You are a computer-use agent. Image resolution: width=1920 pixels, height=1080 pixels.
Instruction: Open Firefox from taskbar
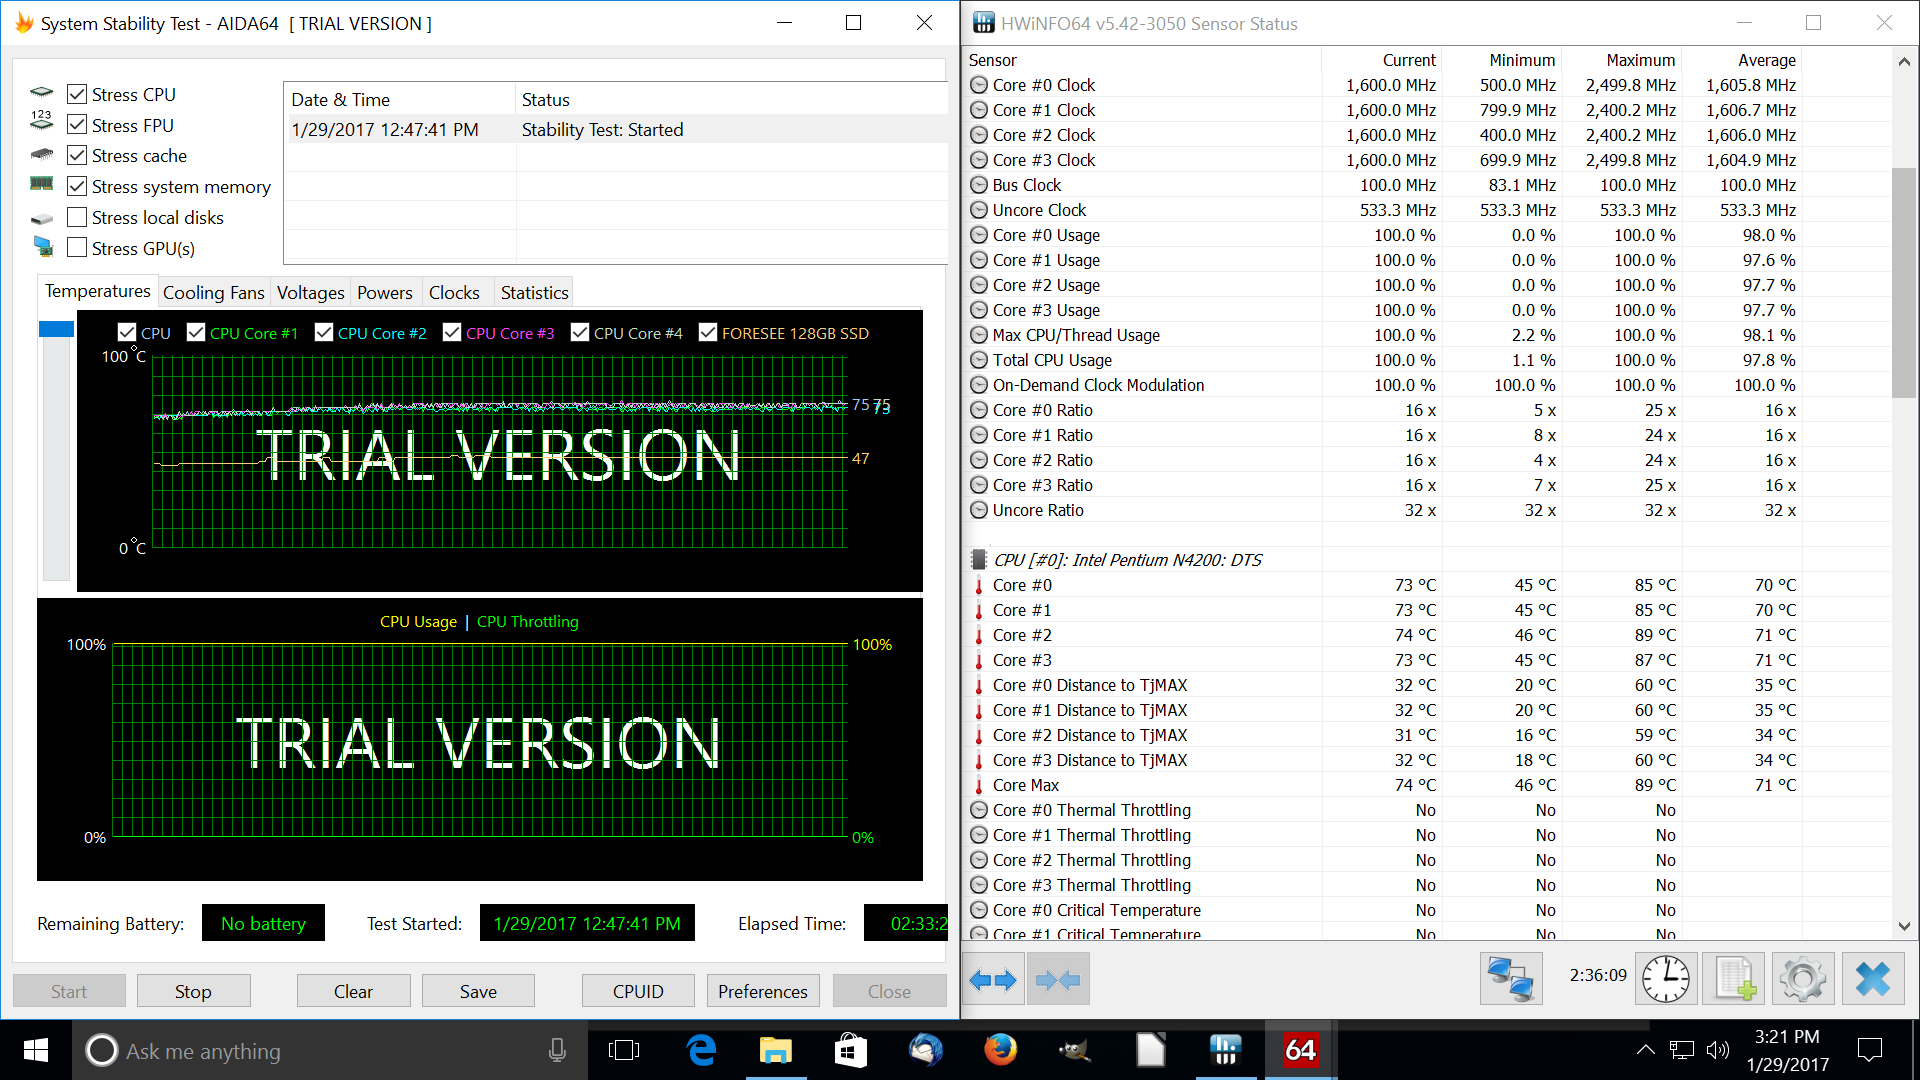(x=1000, y=1050)
